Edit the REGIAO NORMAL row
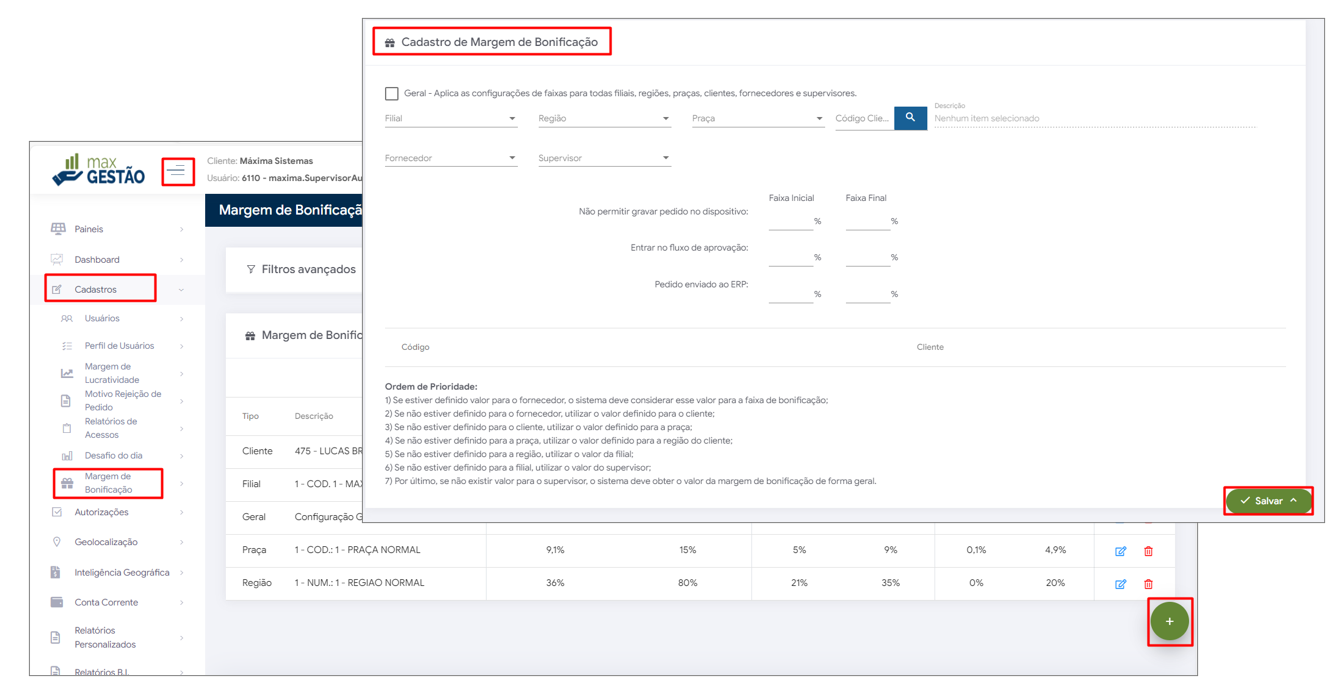 point(1120,584)
